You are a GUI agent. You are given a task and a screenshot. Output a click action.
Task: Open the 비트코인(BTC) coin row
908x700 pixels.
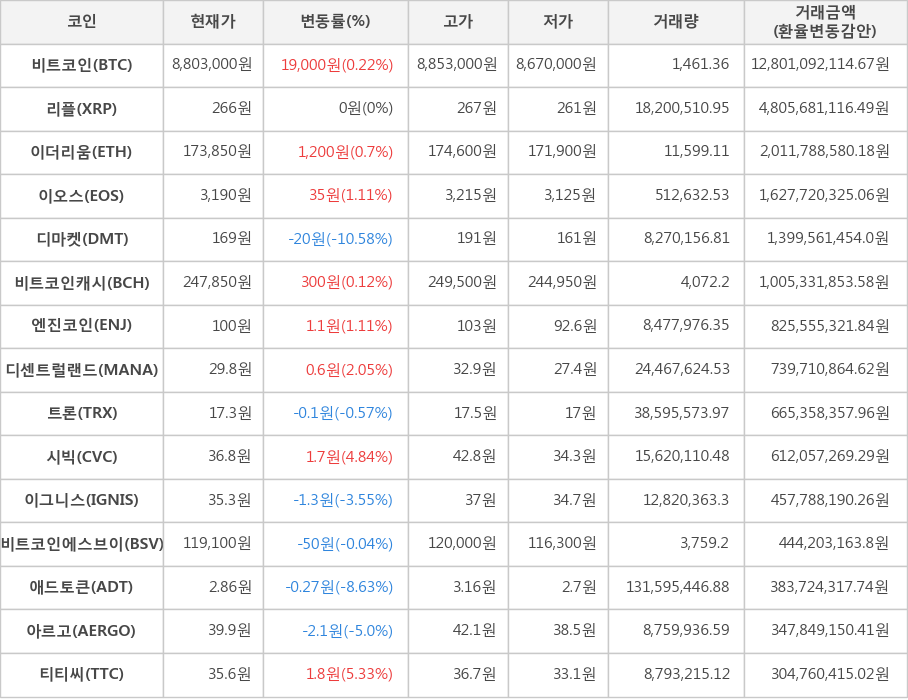pos(82,65)
